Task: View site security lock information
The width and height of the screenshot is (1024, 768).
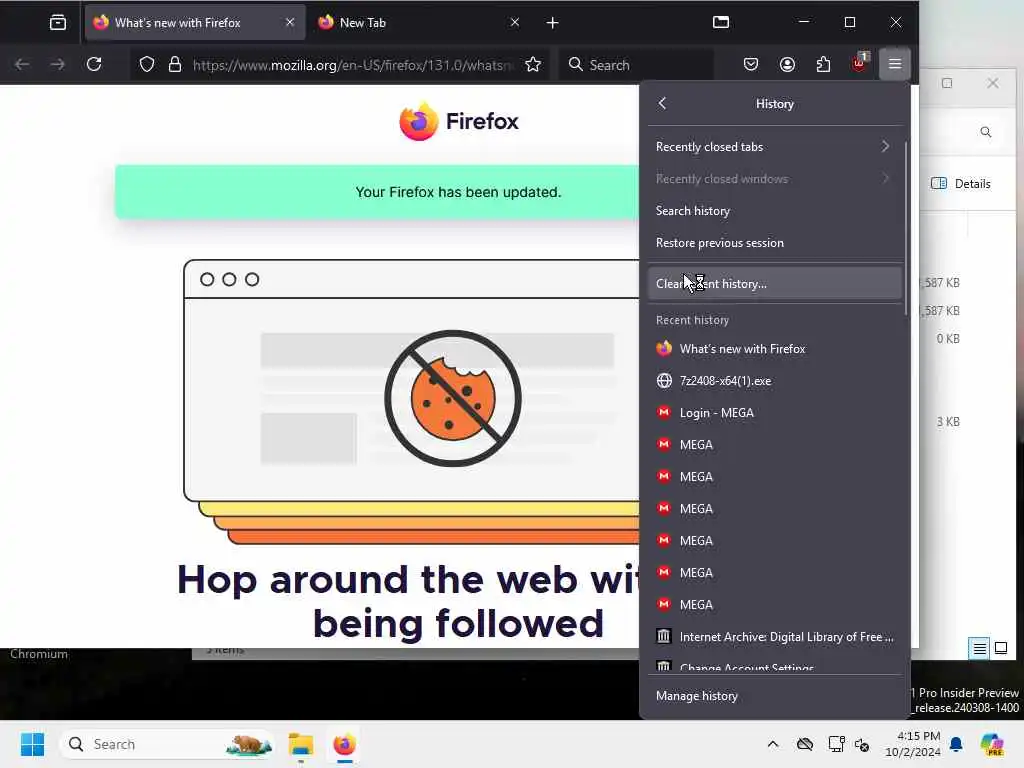Action: [x=174, y=64]
